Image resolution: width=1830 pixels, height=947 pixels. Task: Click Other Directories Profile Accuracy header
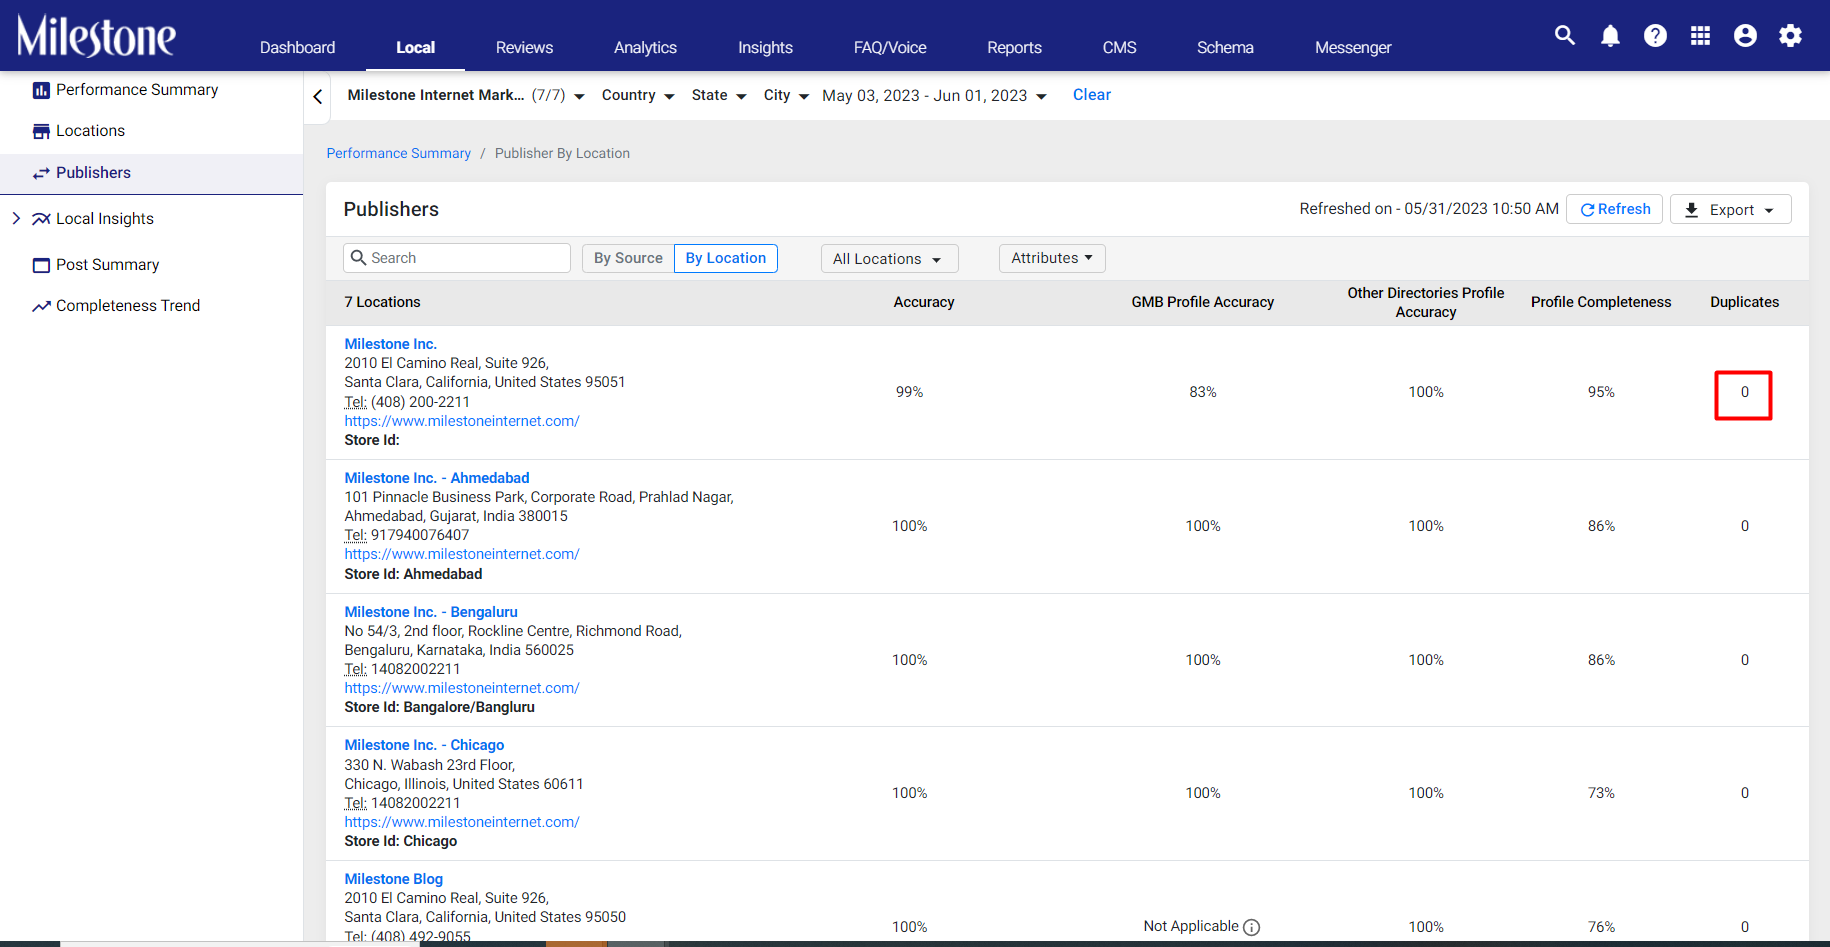coord(1426,302)
